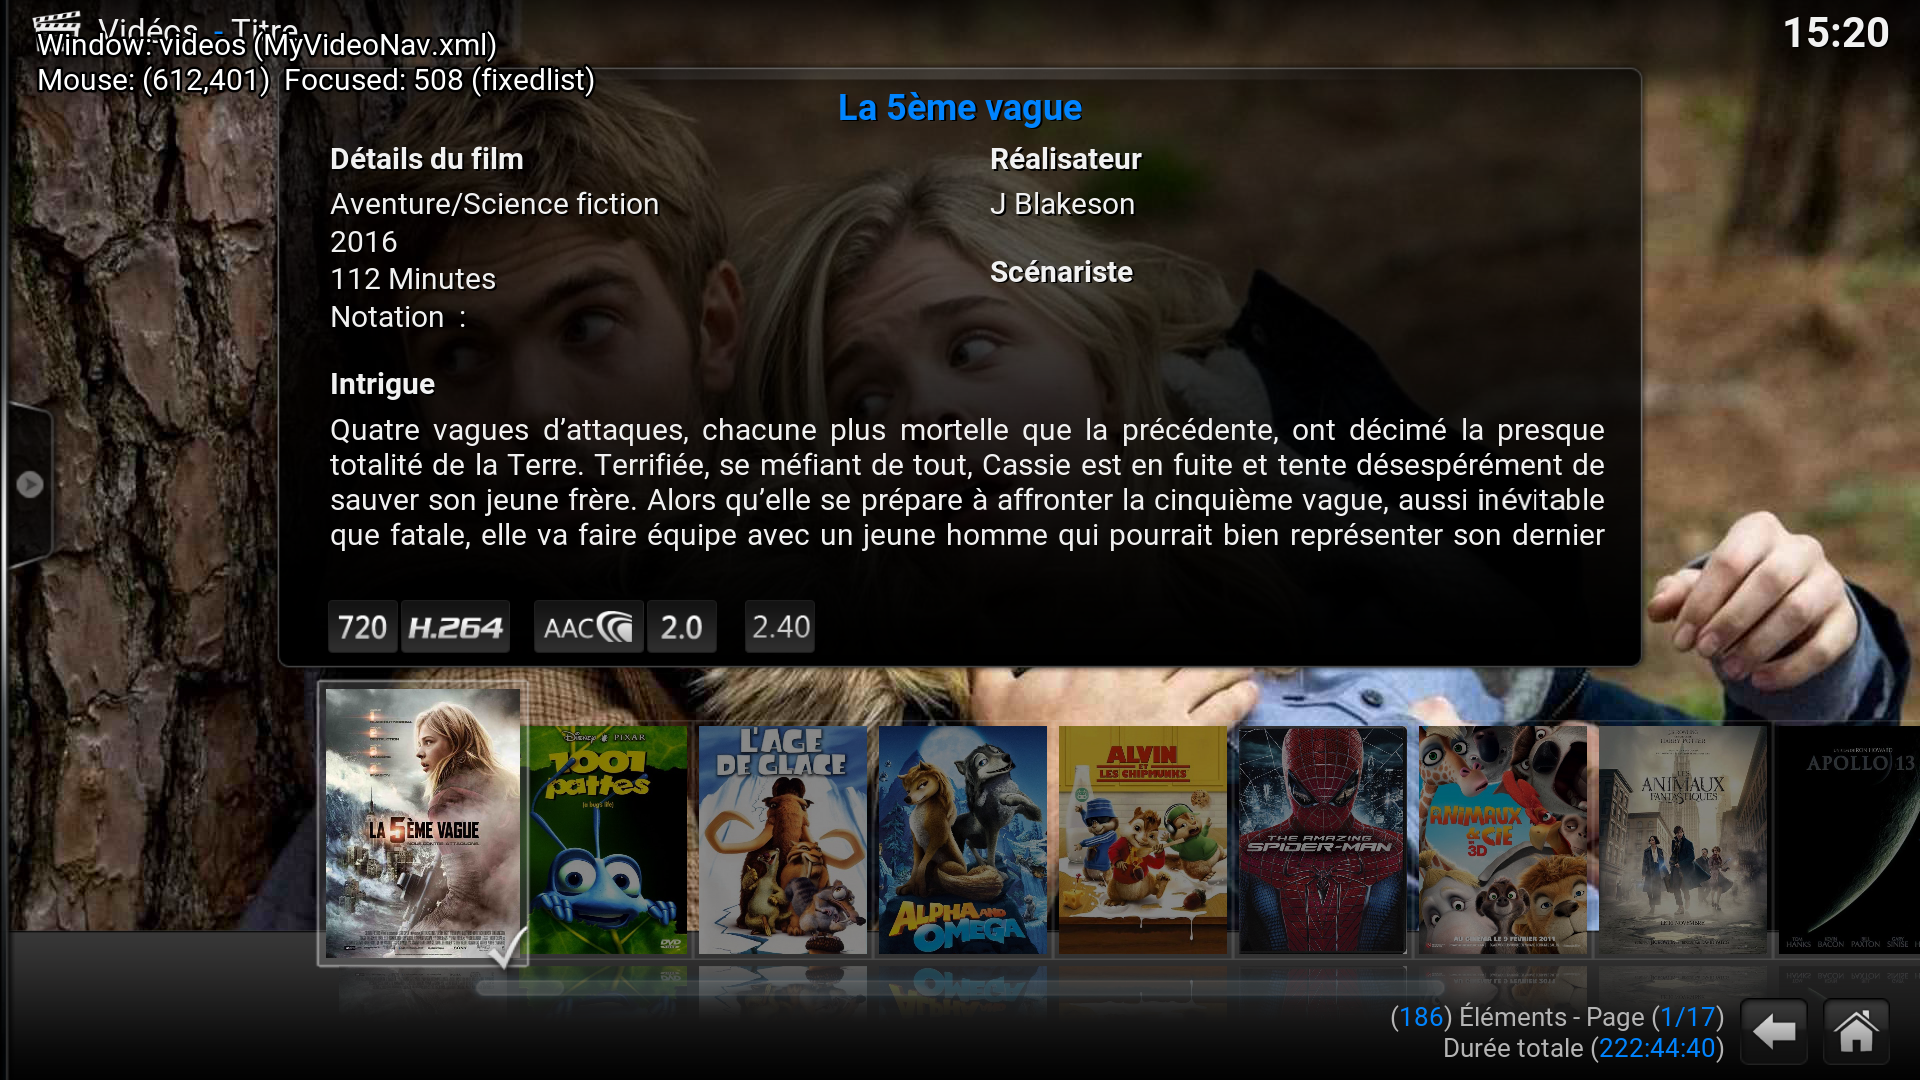Select Animaux & Cie 3D poster
This screenshot has height=1080, width=1920.
(x=1503, y=840)
